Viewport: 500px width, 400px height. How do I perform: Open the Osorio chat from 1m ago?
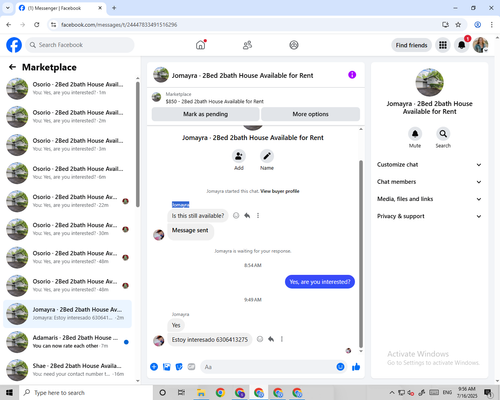pyautogui.click(x=67, y=88)
